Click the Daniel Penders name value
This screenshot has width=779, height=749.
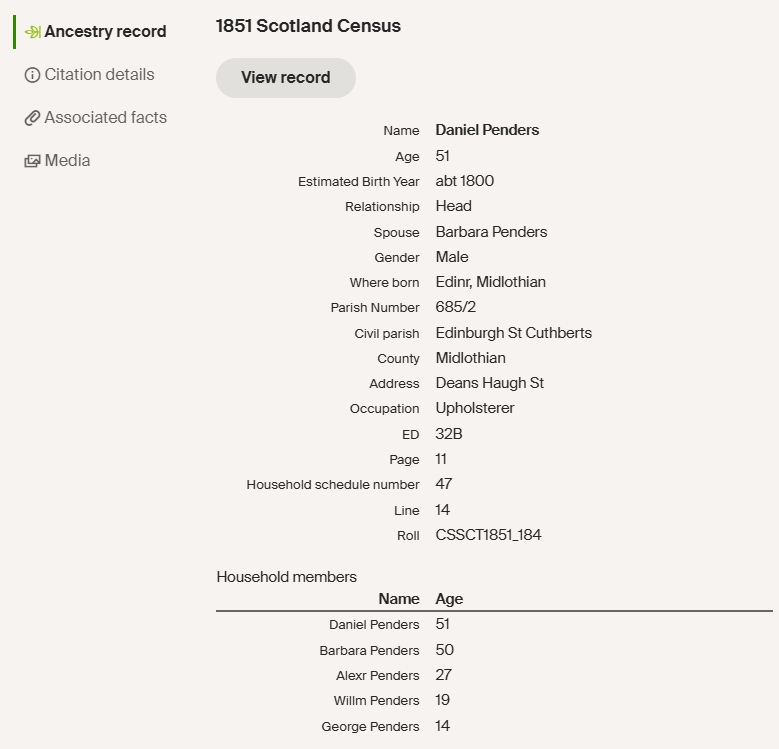coord(487,130)
